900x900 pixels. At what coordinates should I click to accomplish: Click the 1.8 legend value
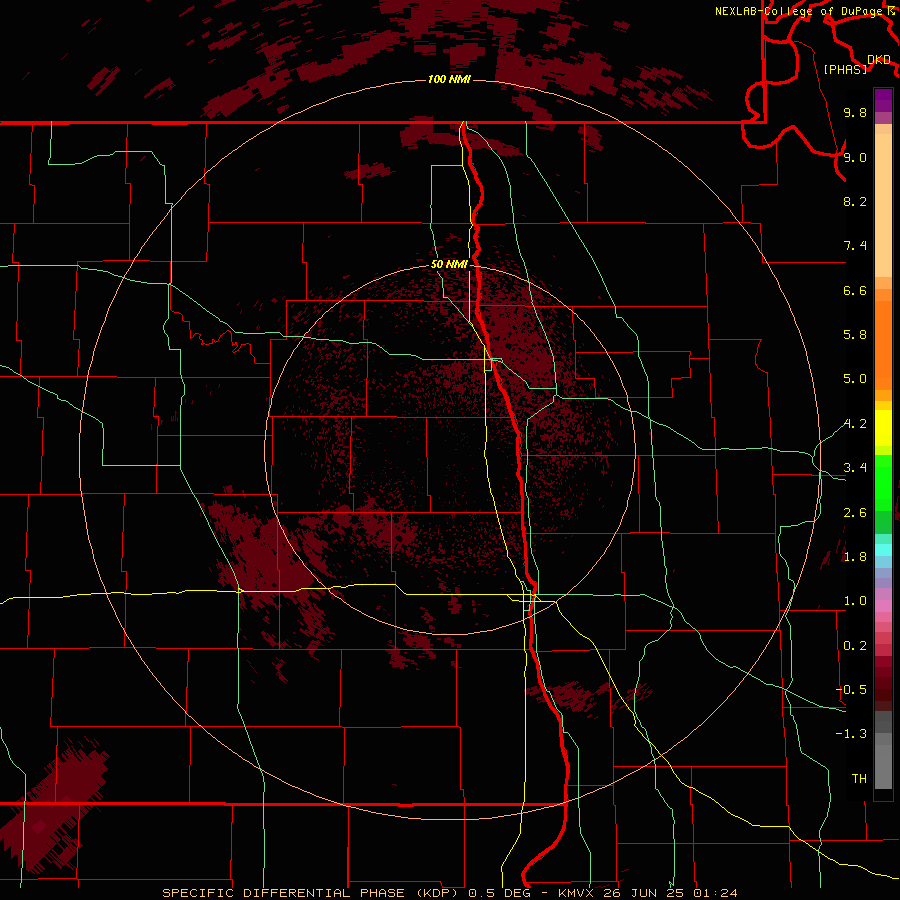click(x=855, y=557)
